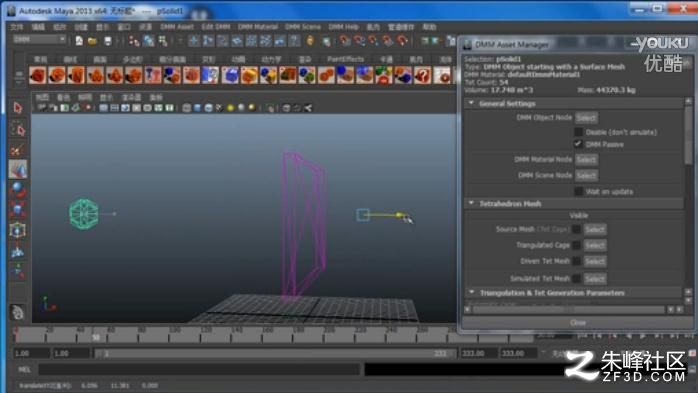Open the DMM Asset menu
This screenshot has width=698, height=393.
coord(177,27)
